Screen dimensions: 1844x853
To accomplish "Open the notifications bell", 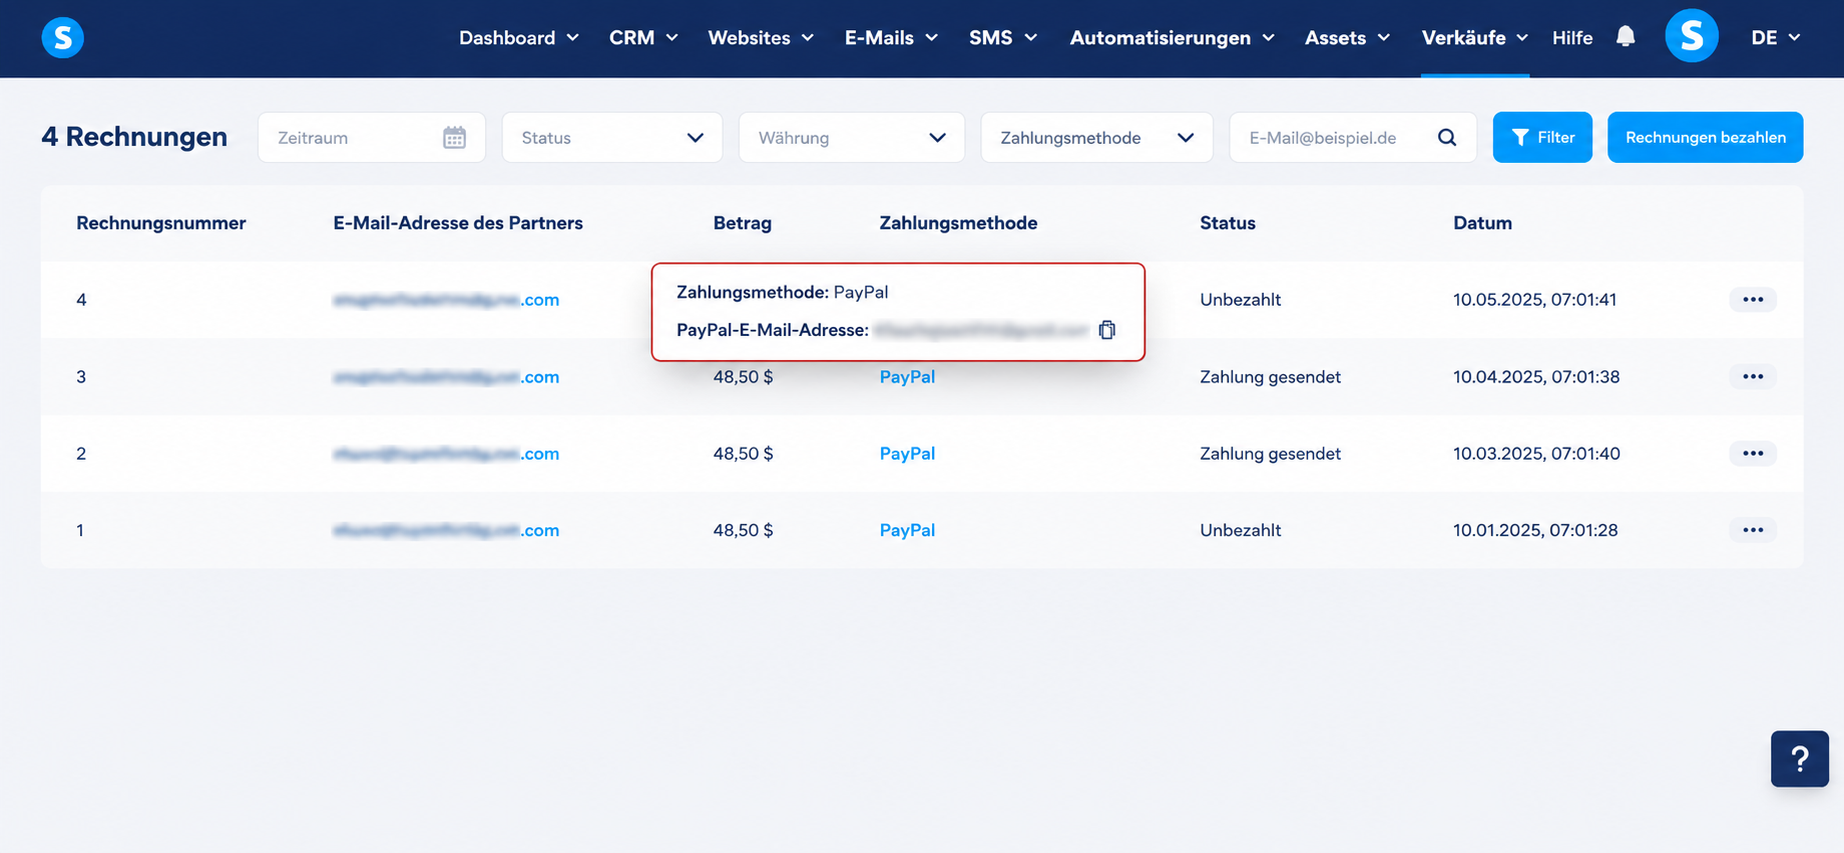I will pyautogui.click(x=1626, y=37).
